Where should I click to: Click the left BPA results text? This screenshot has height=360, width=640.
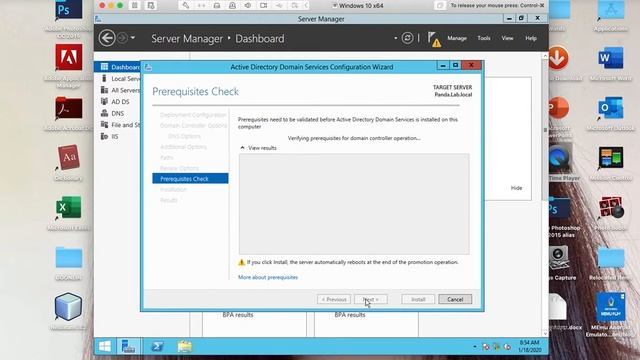238,315
